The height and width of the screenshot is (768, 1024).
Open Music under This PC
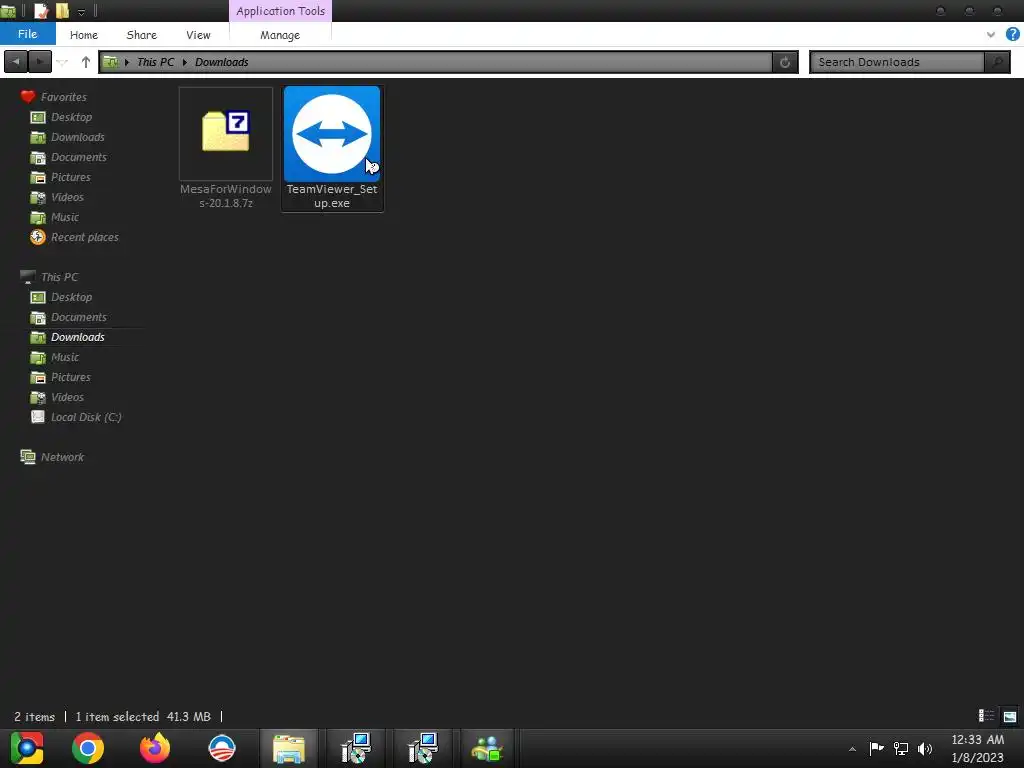65,357
